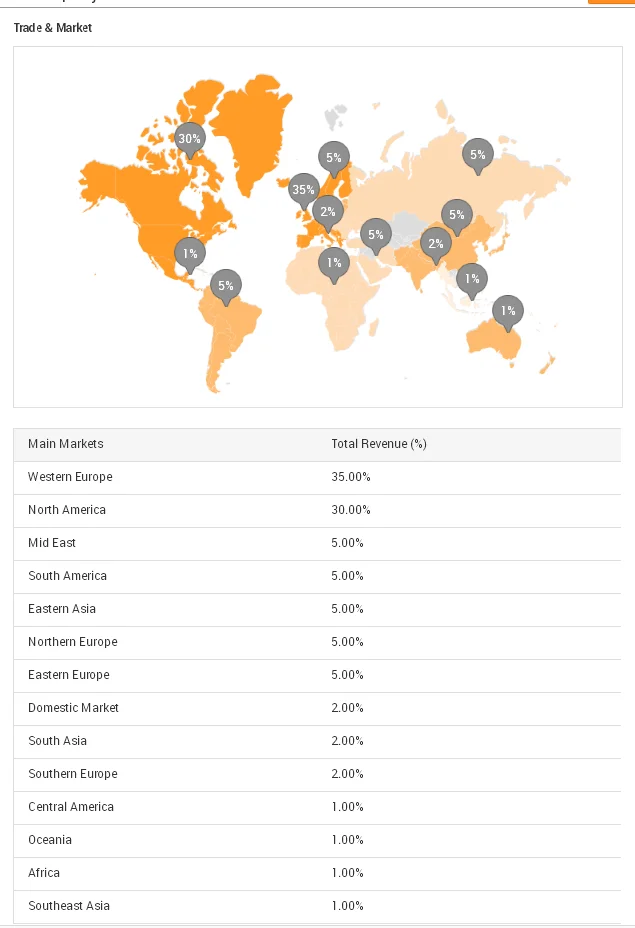The height and width of the screenshot is (928, 635).
Task: Select the 2% map pin over India
Action: pyautogui.click(x=435, y=243)
